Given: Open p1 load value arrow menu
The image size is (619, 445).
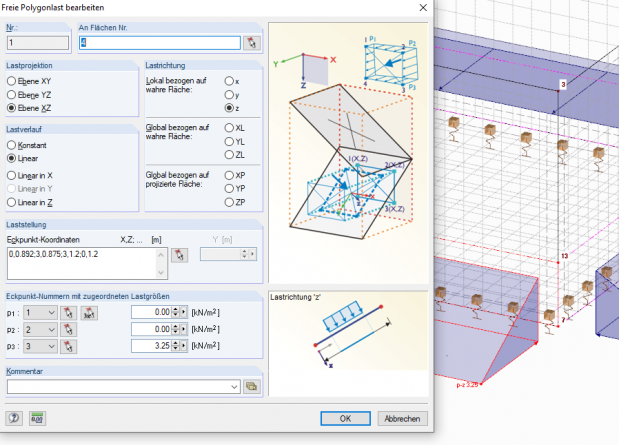Looking at the screenshot, I should pos(184,312).
